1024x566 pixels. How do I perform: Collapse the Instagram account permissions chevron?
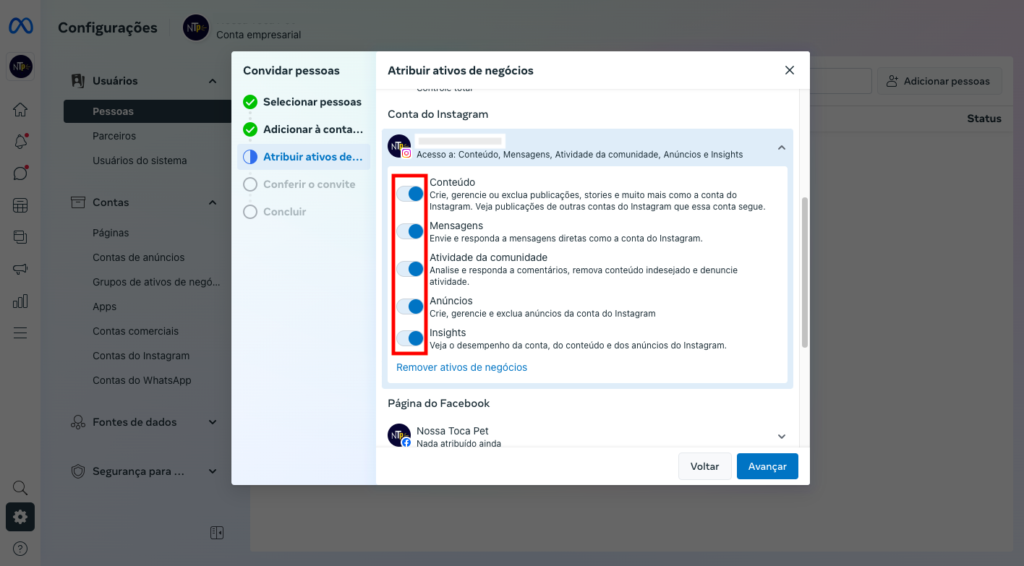click(782, 148)
